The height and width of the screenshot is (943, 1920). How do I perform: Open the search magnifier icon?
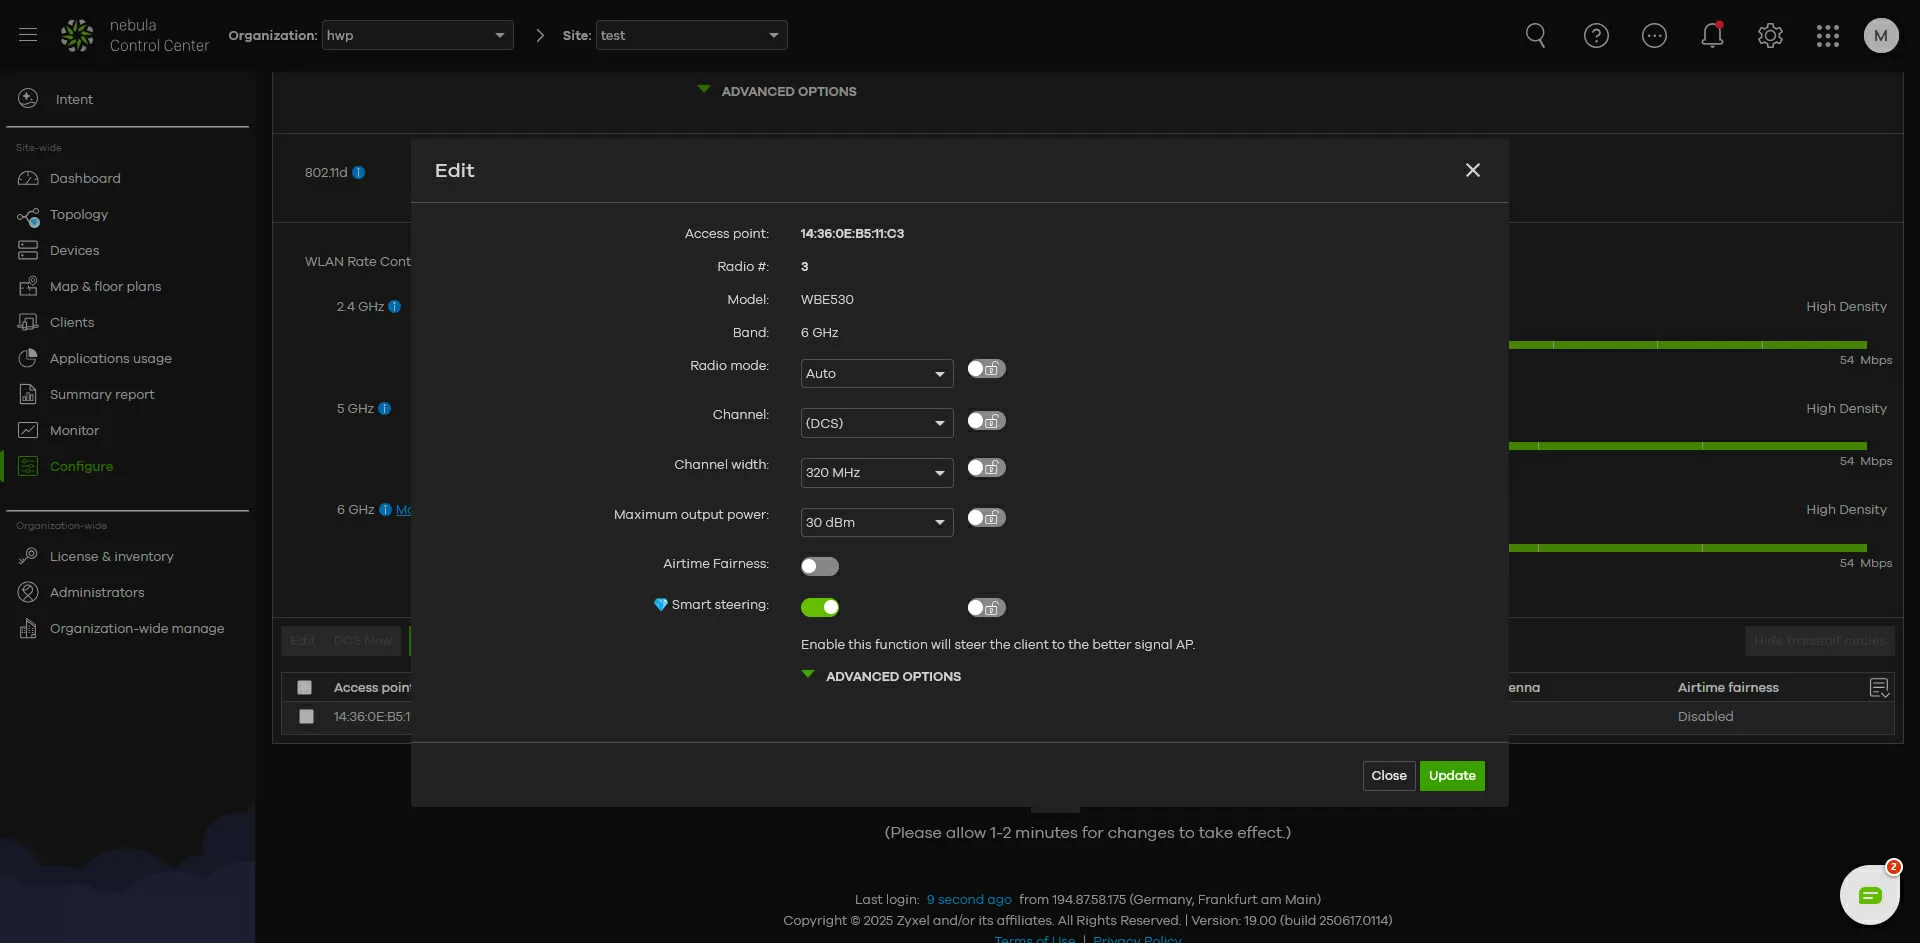click(x=1535, y=36)
